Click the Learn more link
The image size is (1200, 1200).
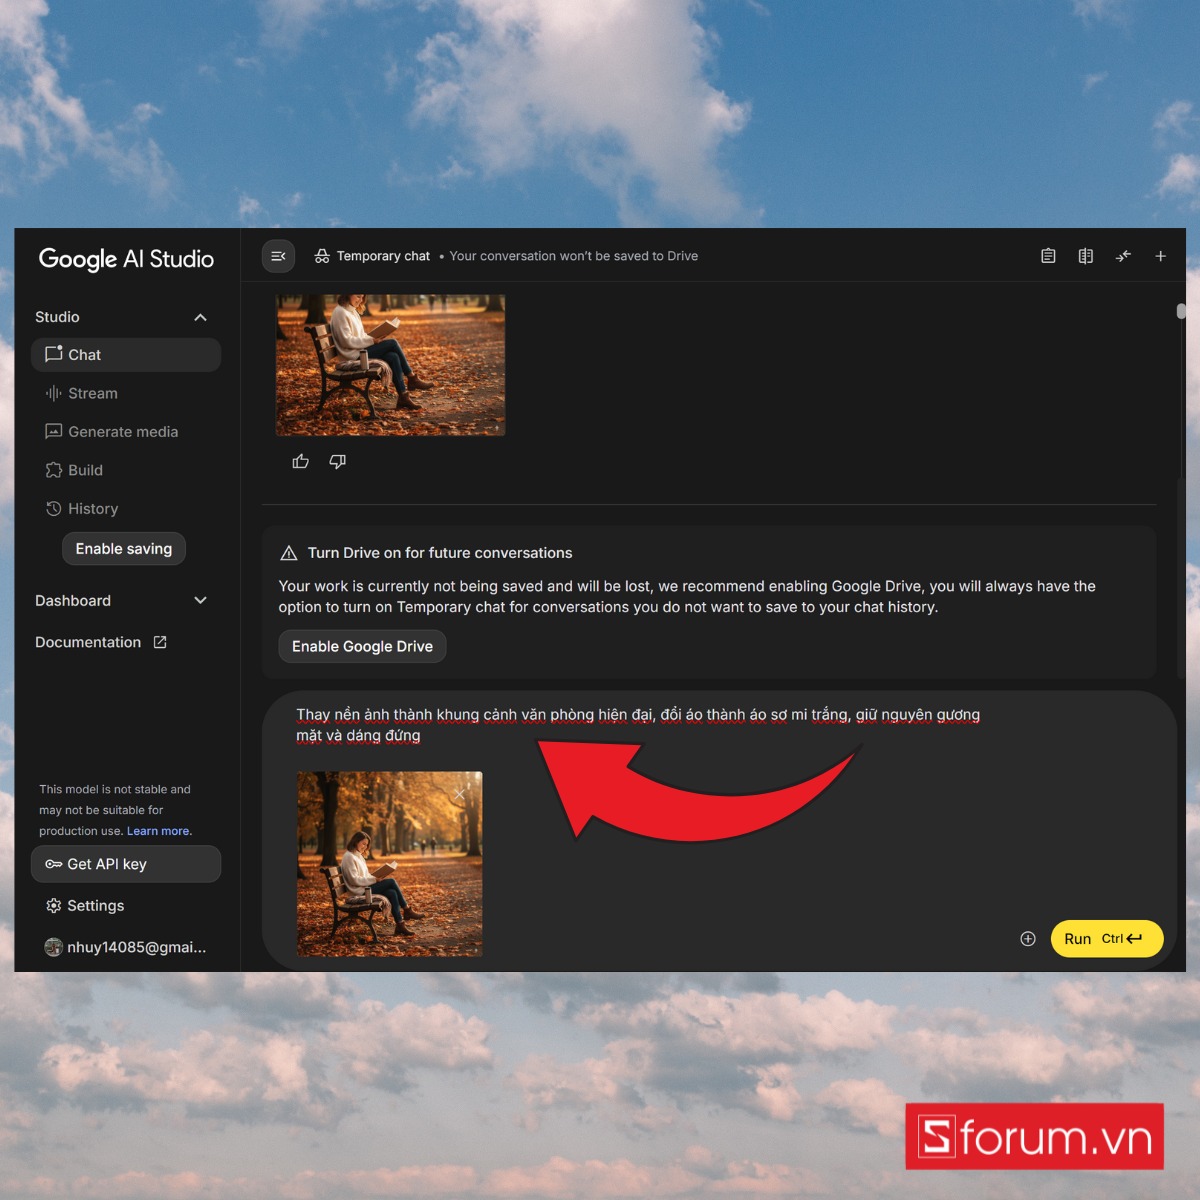tap(158, 831)
